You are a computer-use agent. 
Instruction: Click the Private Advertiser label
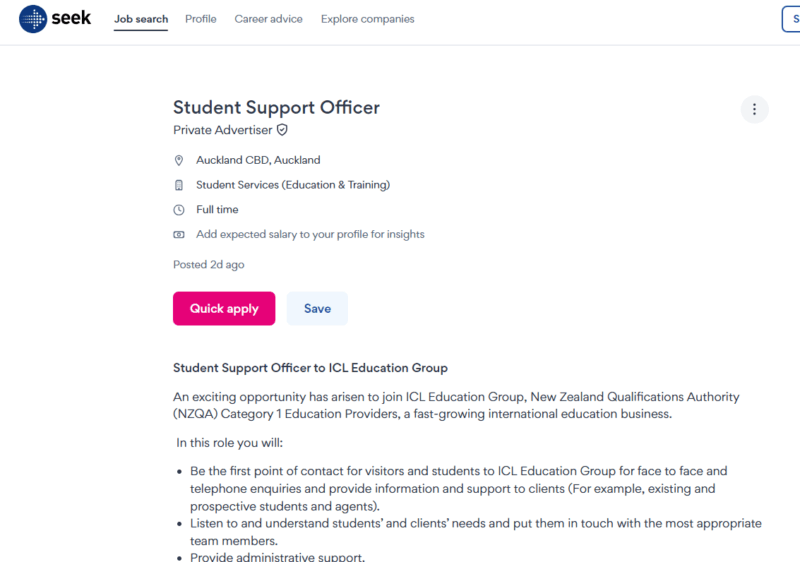point(222,130)
